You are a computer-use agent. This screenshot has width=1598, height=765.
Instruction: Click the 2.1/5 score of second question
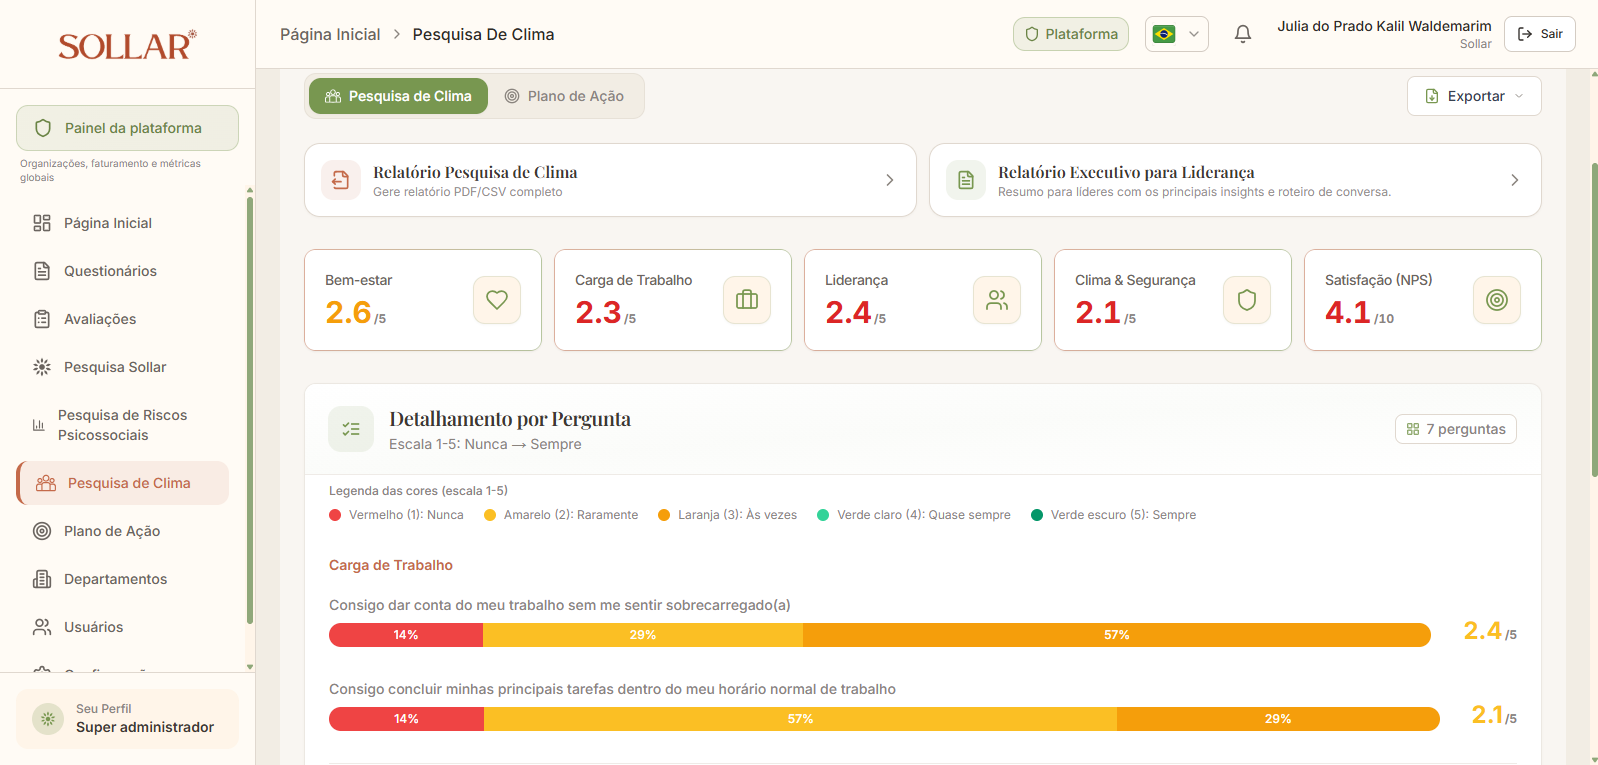pos(1494,716)
